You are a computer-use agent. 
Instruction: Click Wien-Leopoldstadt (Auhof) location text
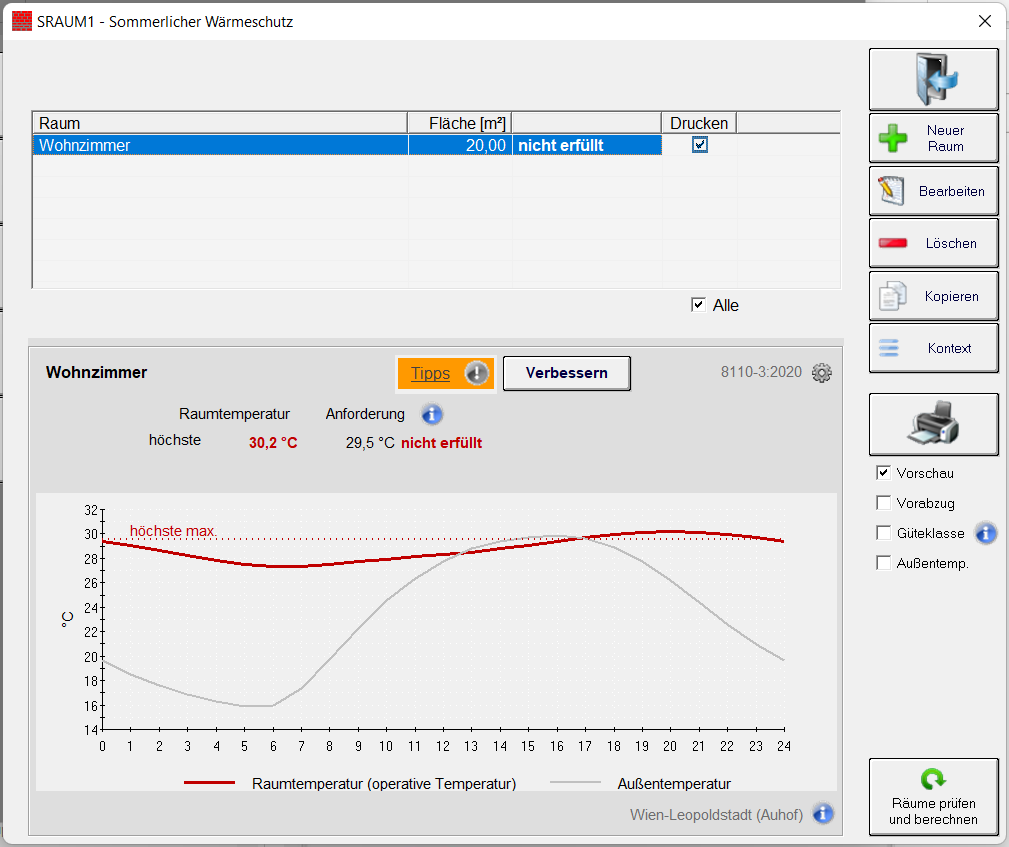coord(716,815)
